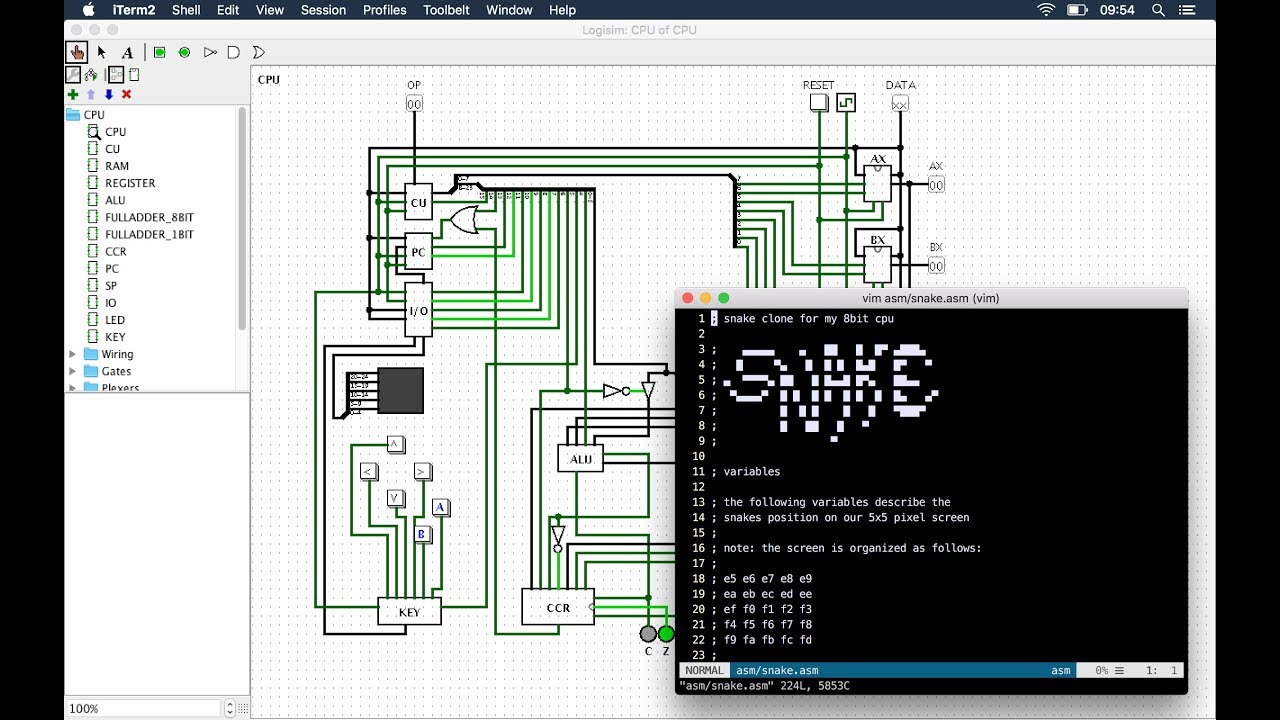The height and width of the screenshot is (720, 1280).
Task: Click the KEY subcircuit block
Action: pyautogui.click(x=409, y=612)
